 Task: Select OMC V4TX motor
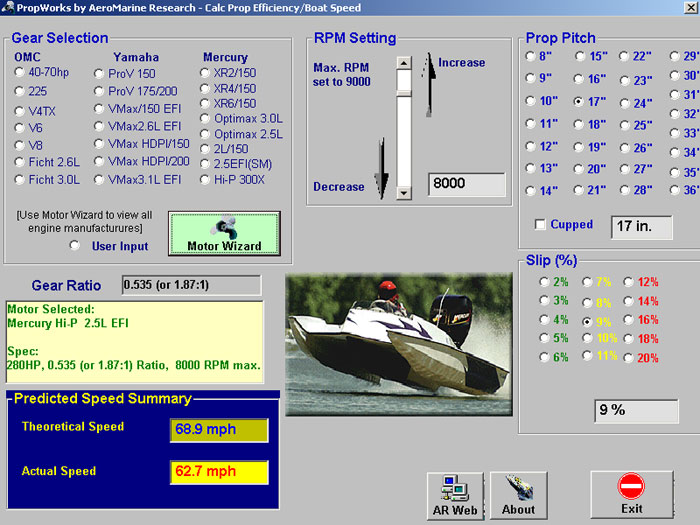(x=19, y=110)
